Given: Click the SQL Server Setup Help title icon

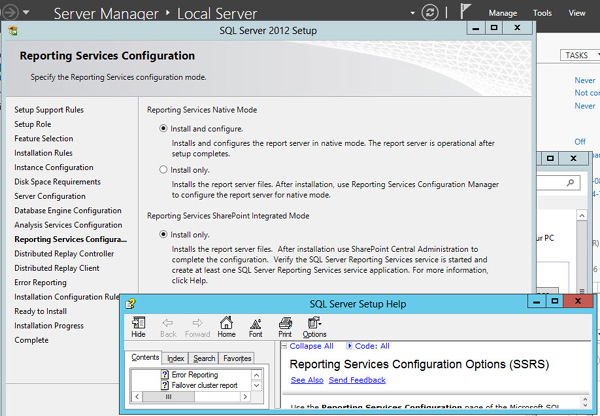Looking at the screenshot, I should point(130,303).
